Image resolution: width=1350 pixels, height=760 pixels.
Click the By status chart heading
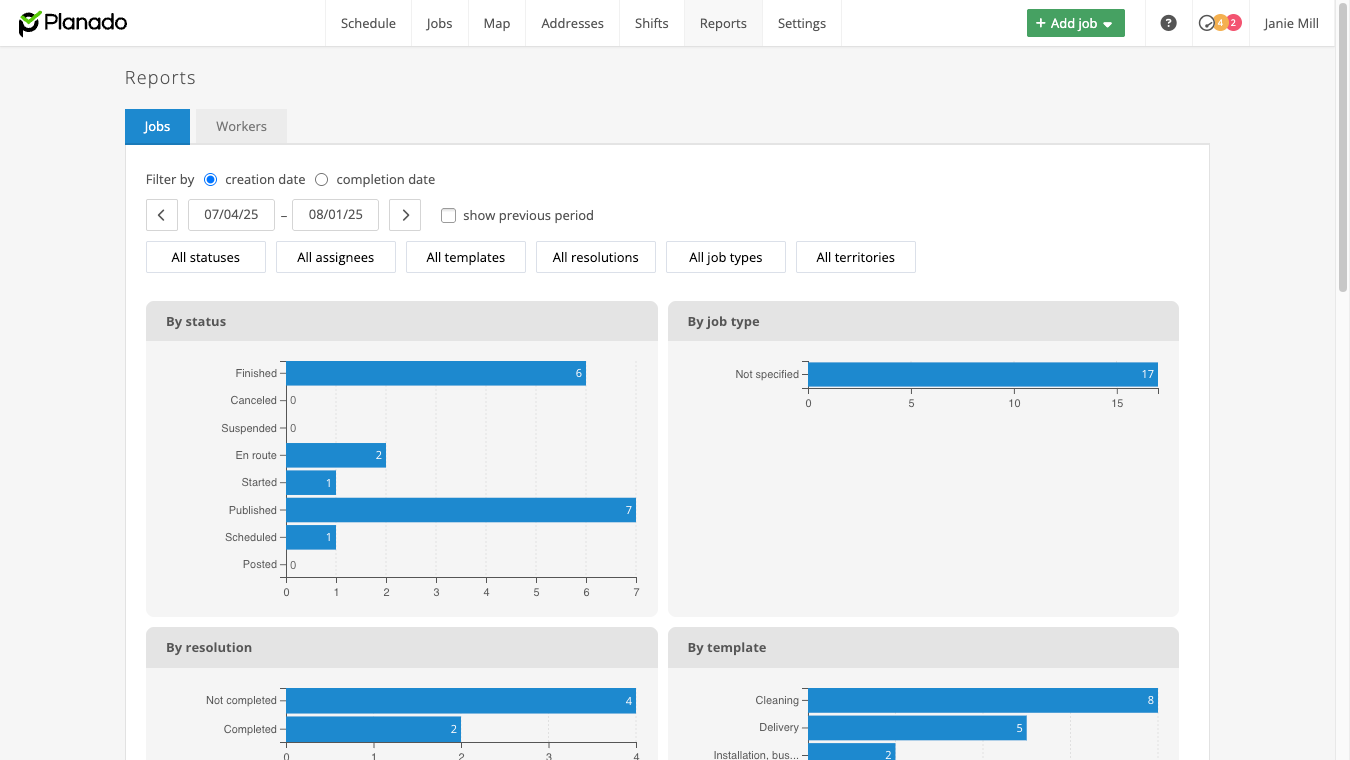(196, 322)
